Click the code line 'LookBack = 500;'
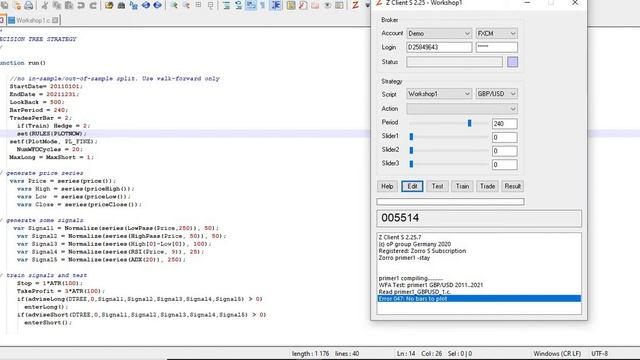 (x=37, y=102)
